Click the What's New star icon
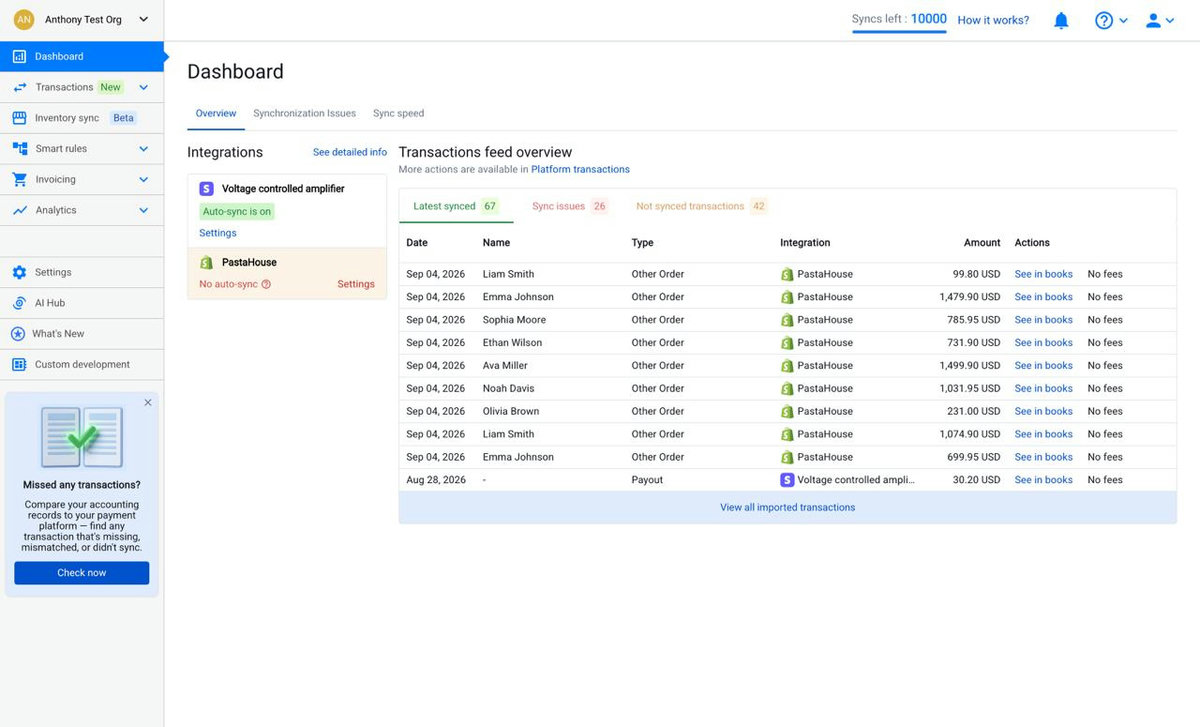The height and width of the screenshot is (727, 1200). pyautogui.click(x=18, y=334)
